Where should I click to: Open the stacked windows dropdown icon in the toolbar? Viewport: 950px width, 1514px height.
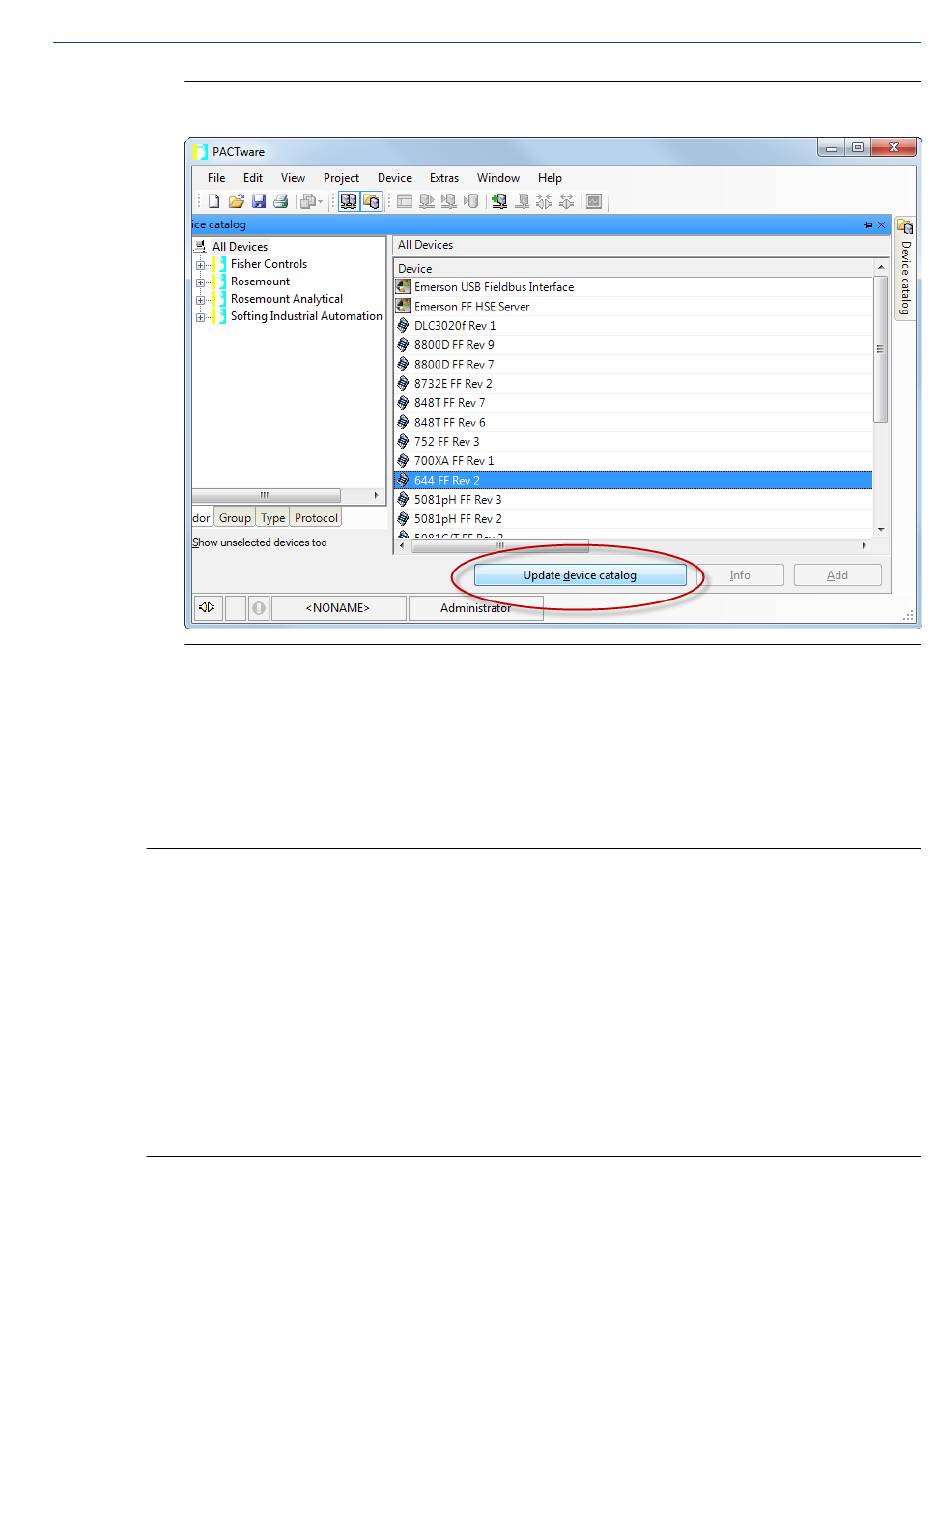[x=311, y=201]
